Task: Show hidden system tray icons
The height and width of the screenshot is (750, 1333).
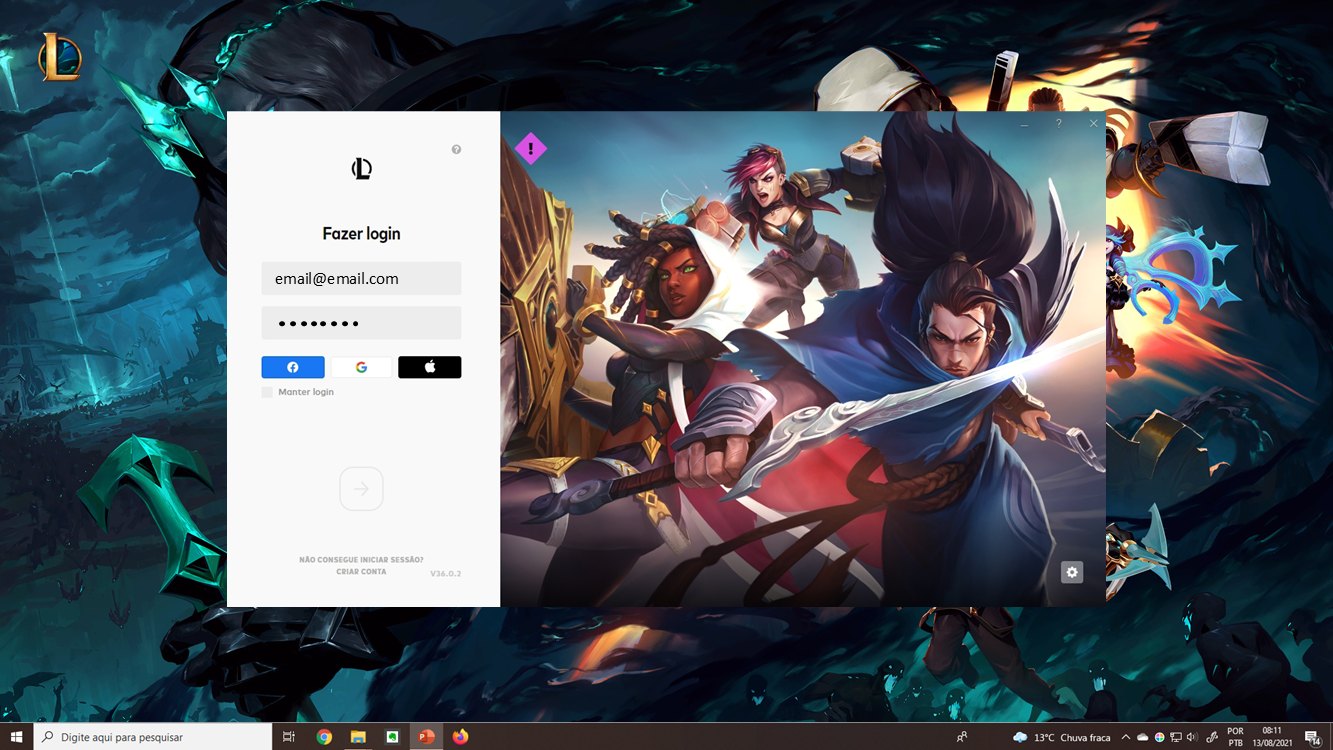Action: [x=1126, y=737]
